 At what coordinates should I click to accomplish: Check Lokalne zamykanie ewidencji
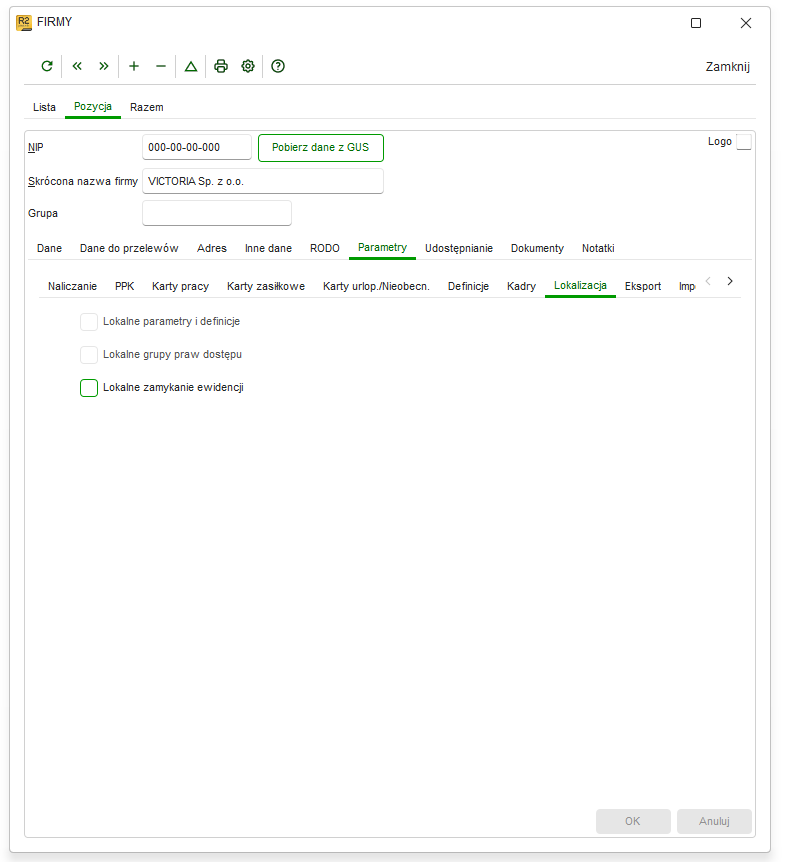click(x=89, y=388)
